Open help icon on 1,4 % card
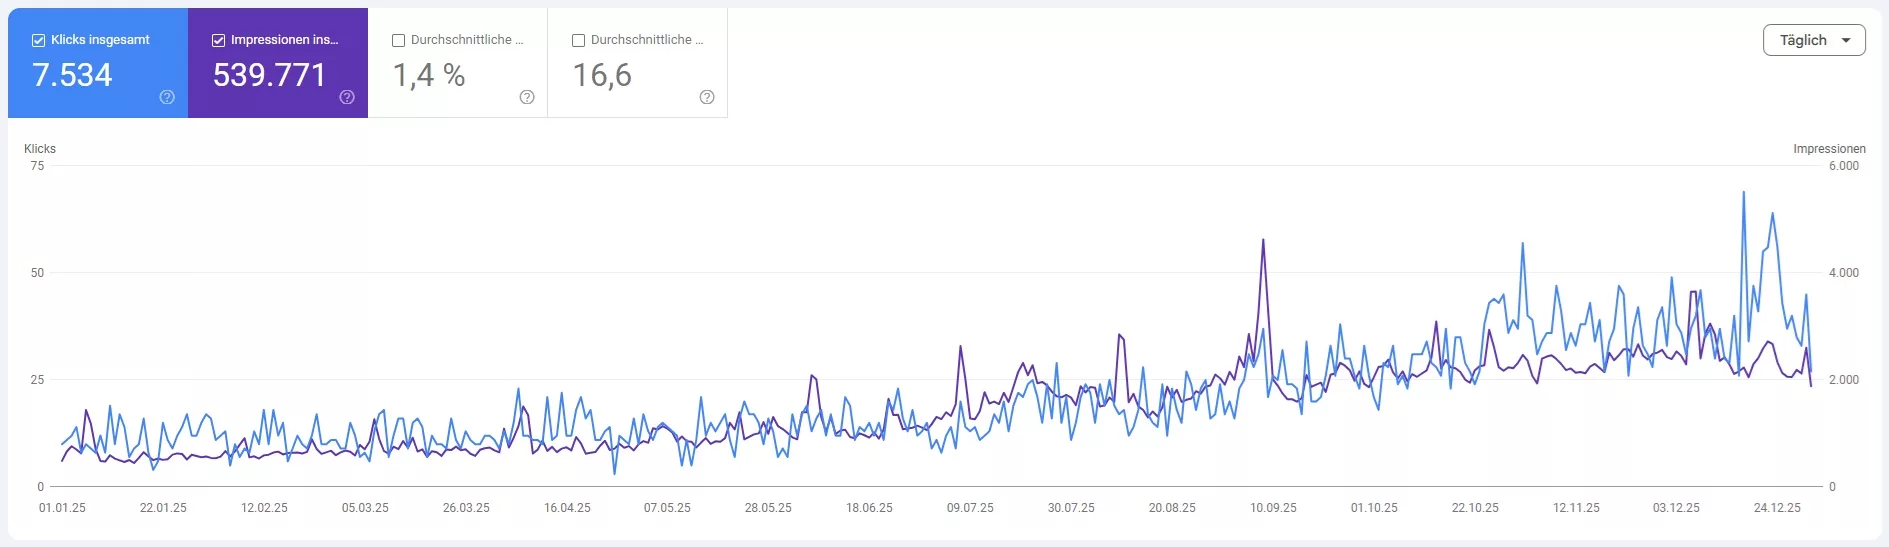The height and width of the screenshot is (547, 1889). pyautogui.click(x=527, y=97)
